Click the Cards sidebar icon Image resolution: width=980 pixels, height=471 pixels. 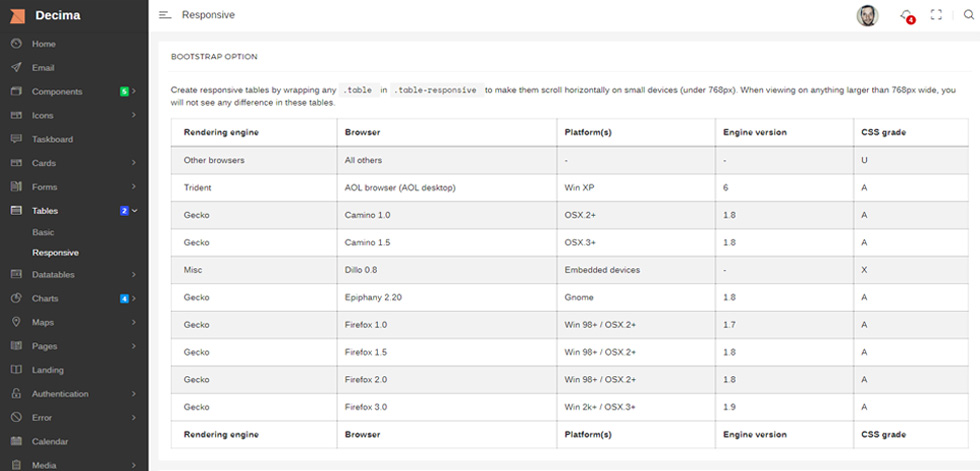coord(17,162)
